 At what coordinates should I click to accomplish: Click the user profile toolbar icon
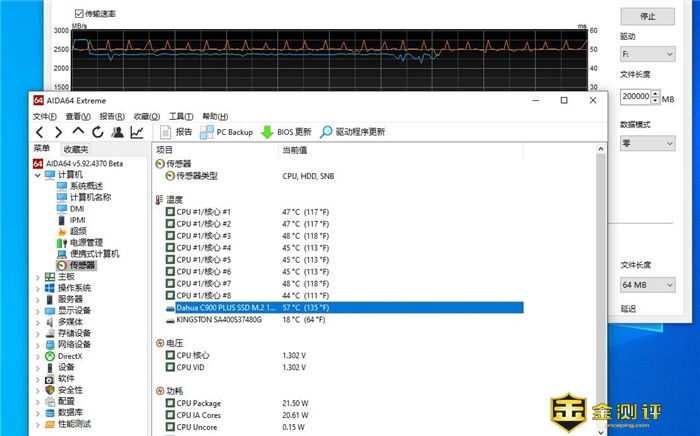coord(117,132)
